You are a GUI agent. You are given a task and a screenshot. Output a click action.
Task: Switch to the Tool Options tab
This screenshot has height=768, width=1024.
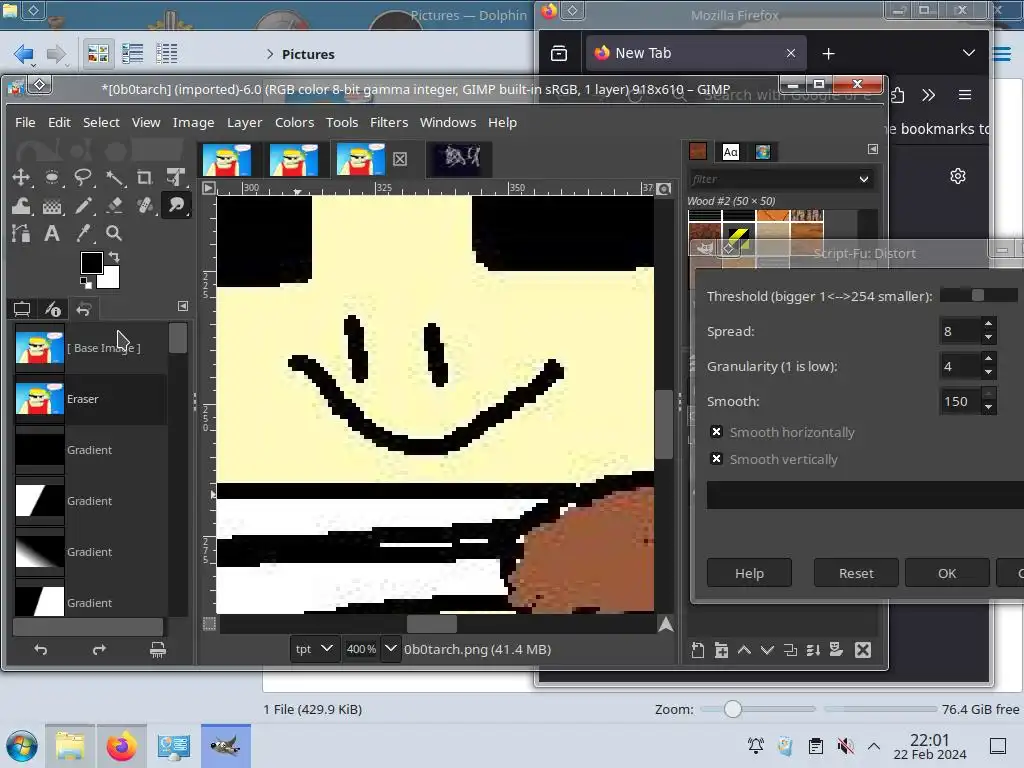[x=22, y=308]
